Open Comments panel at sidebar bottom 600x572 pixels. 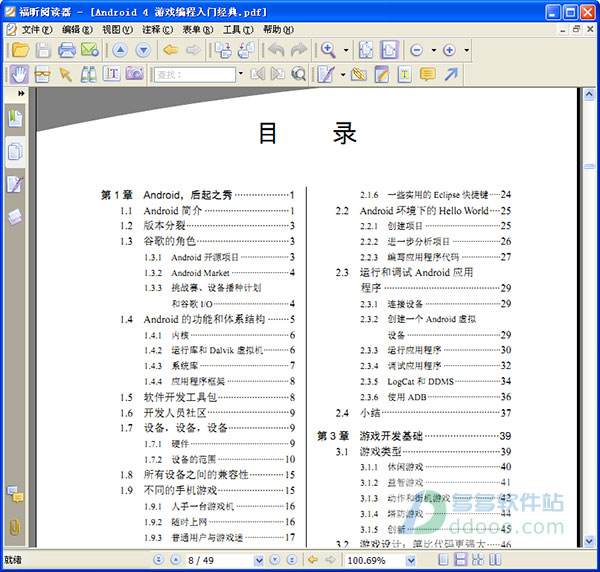tap(15, 494)
